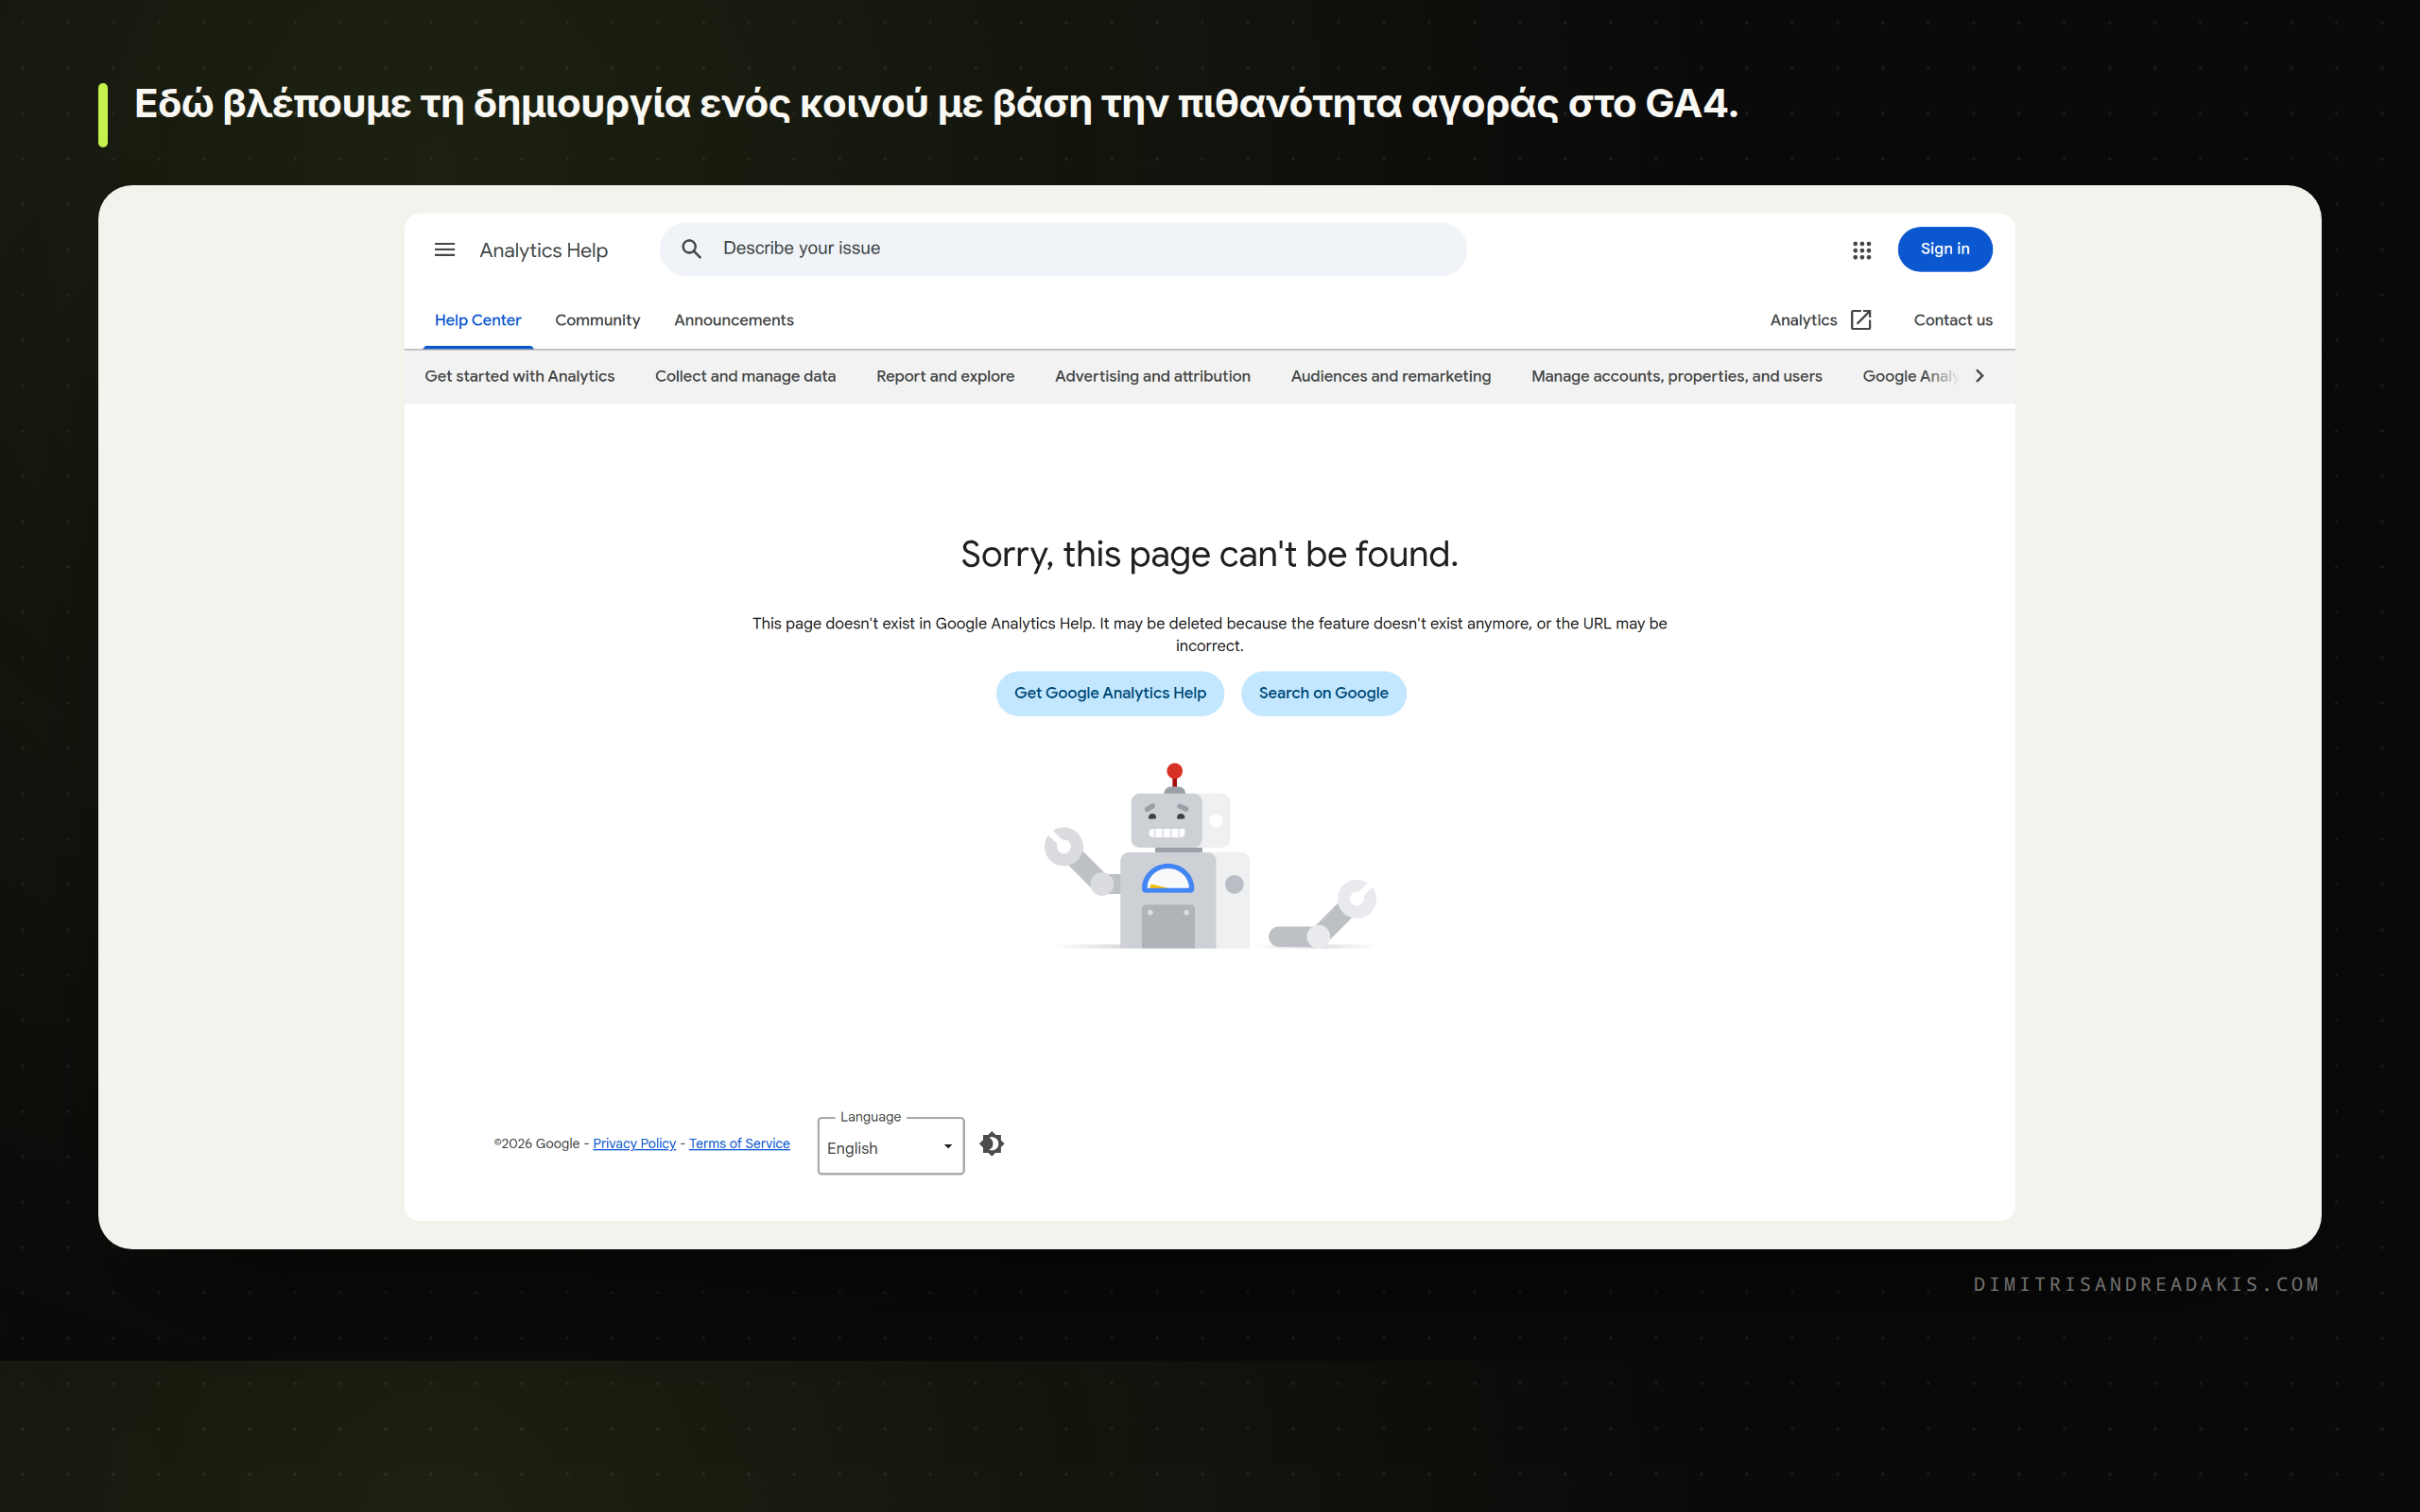Image resolution: width=2420 pixels, height=1512 pixels.
Task: Click Contact us
Action: 1953,320
